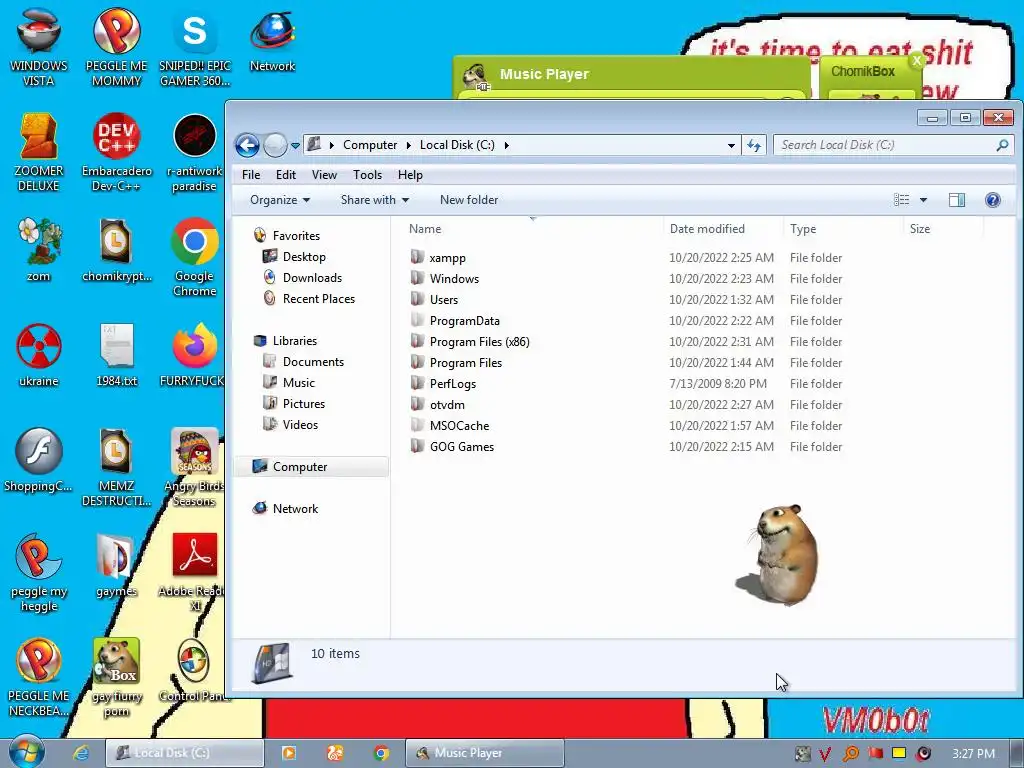Select the MEMZ DESTRUCTI... desktop icon

pos(116,467)
